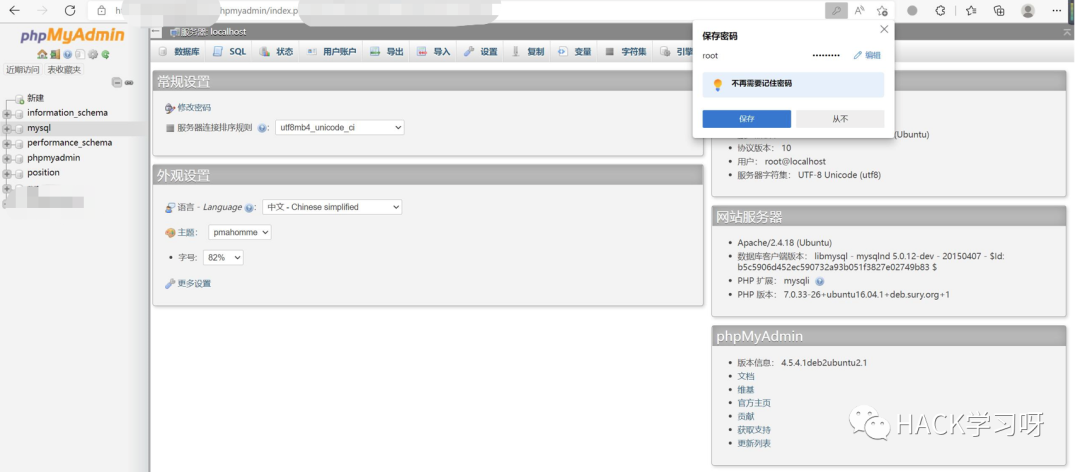This screenshot has height=472, width=1080.
Task: Expand the position database node
Action: [7, 174]
